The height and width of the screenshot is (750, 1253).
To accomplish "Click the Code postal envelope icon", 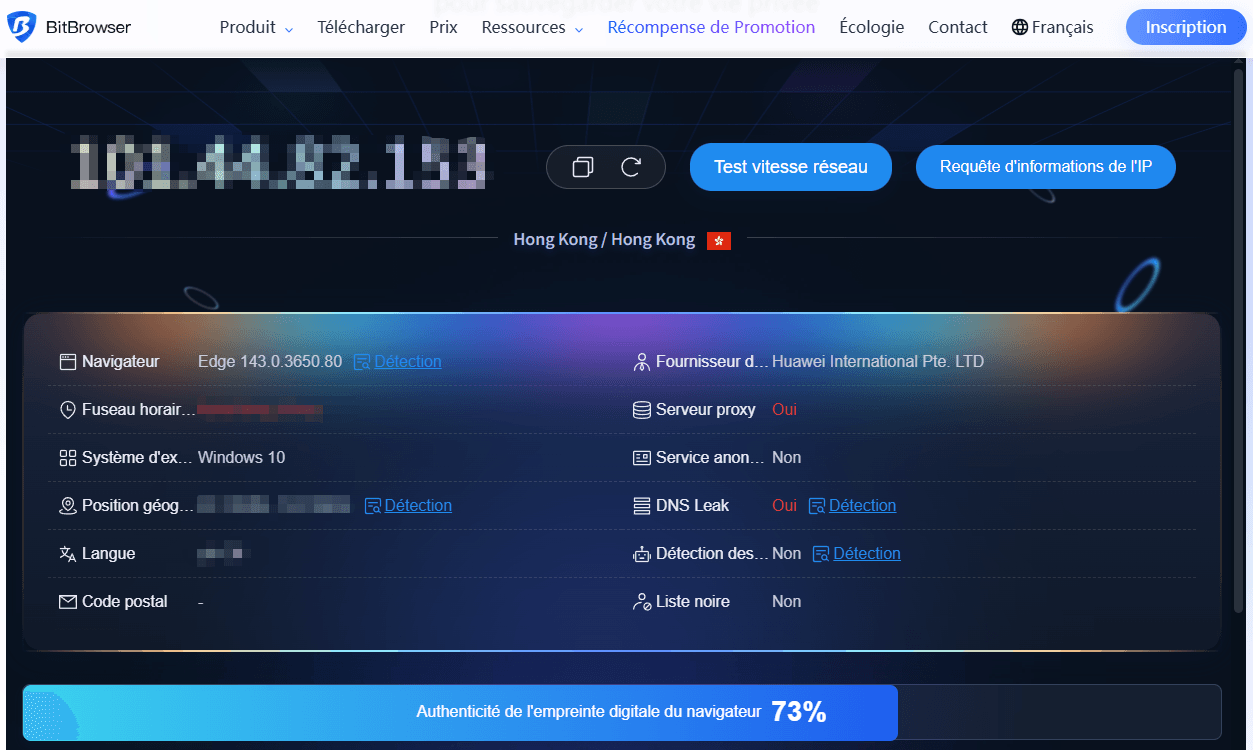I will coord(68,602).
